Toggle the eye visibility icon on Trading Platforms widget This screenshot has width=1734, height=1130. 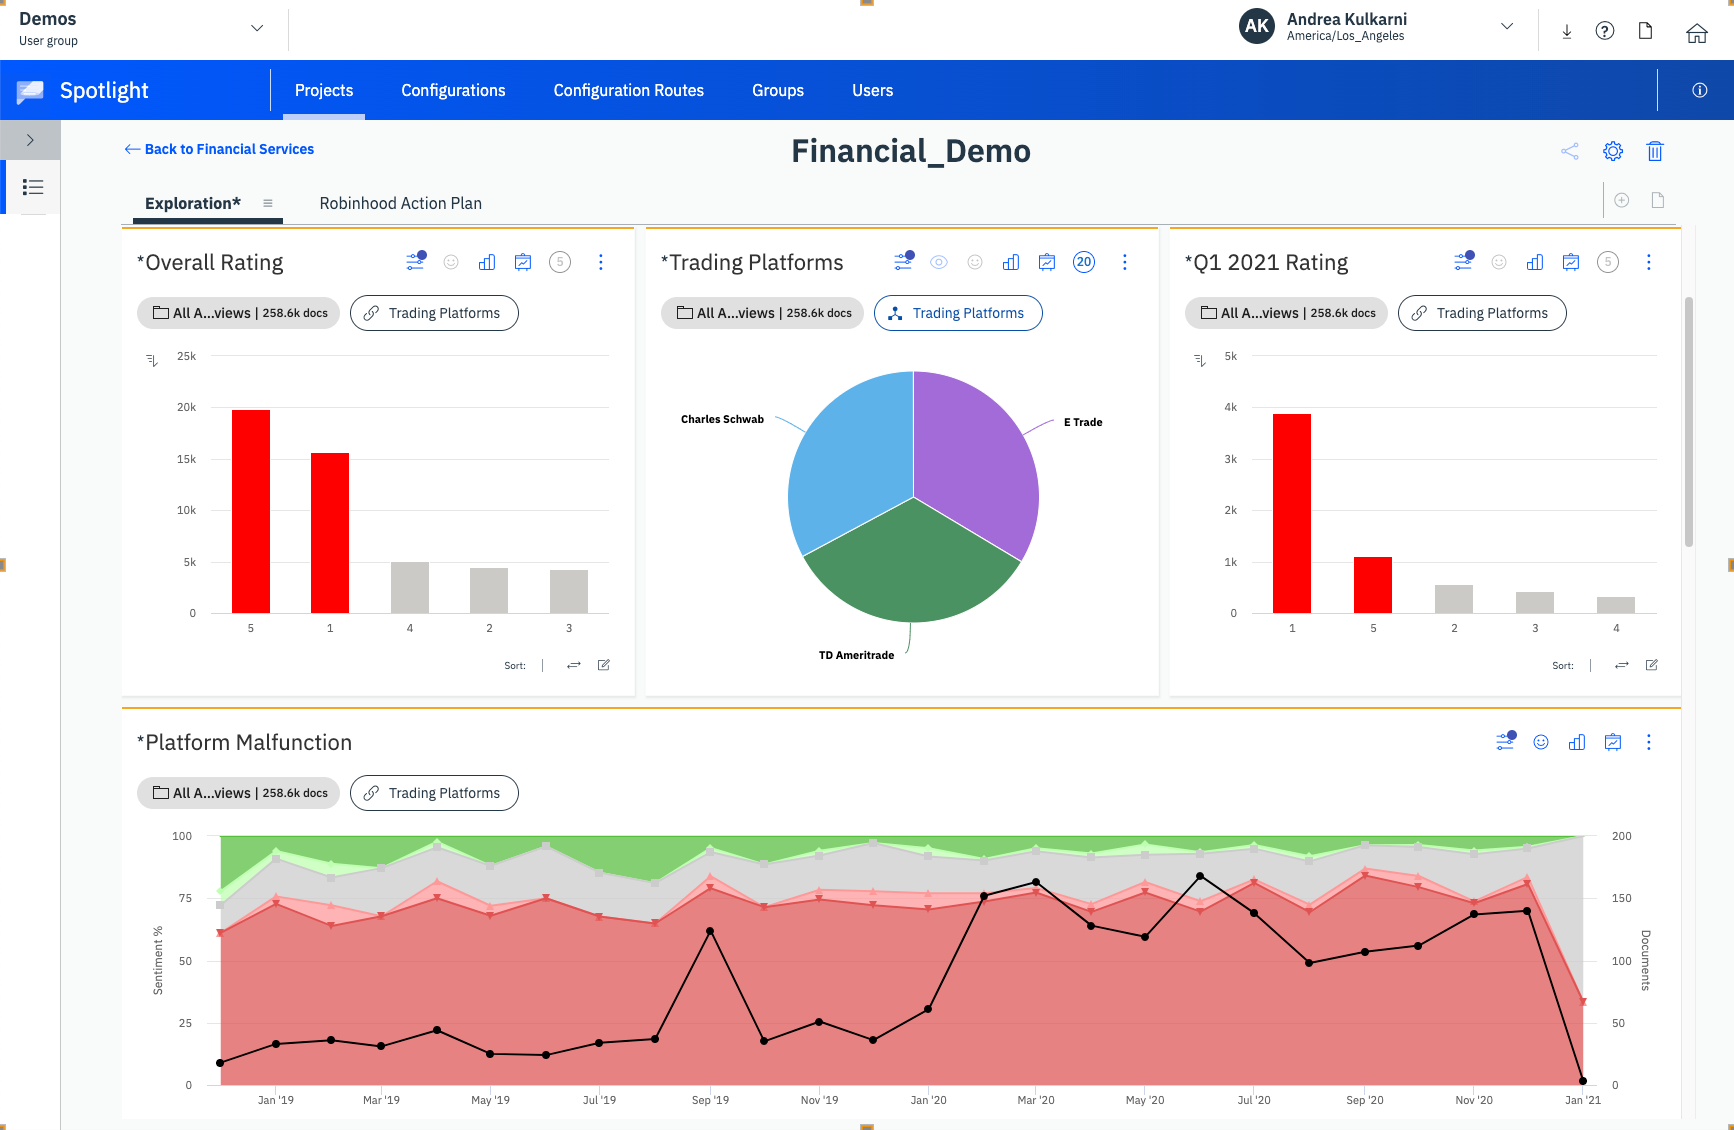pyautogui.click(x=939, y=261)
